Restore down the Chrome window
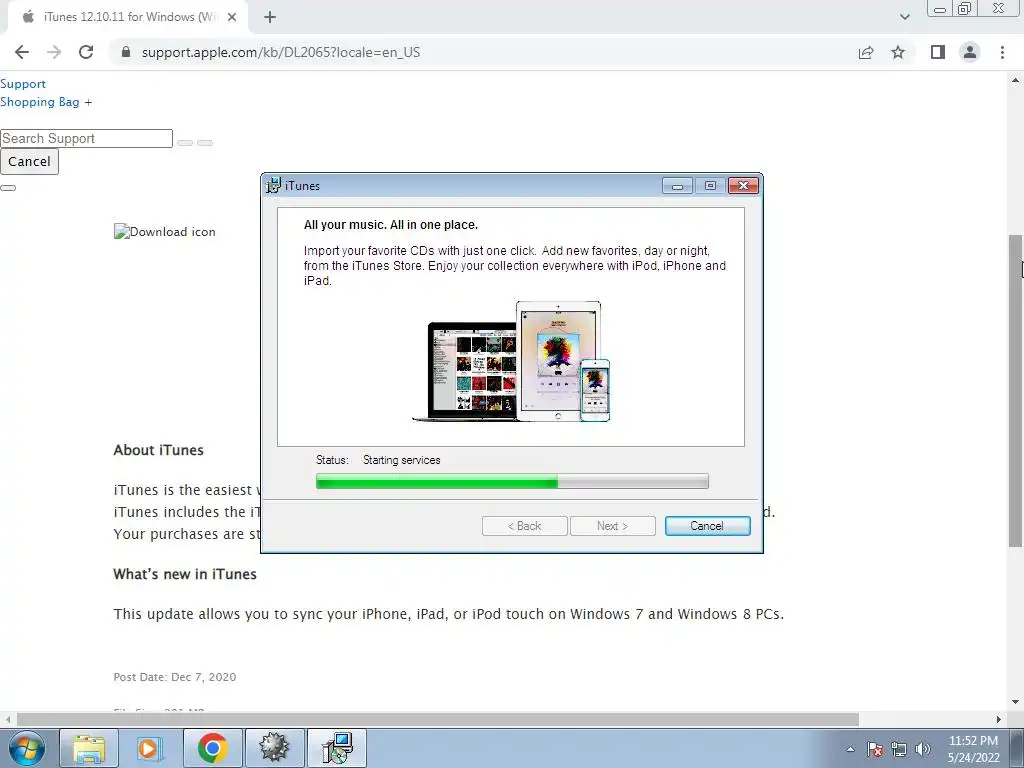This screenshot has width=1024, height=768. pyautogui.click(x=965, y=8)
